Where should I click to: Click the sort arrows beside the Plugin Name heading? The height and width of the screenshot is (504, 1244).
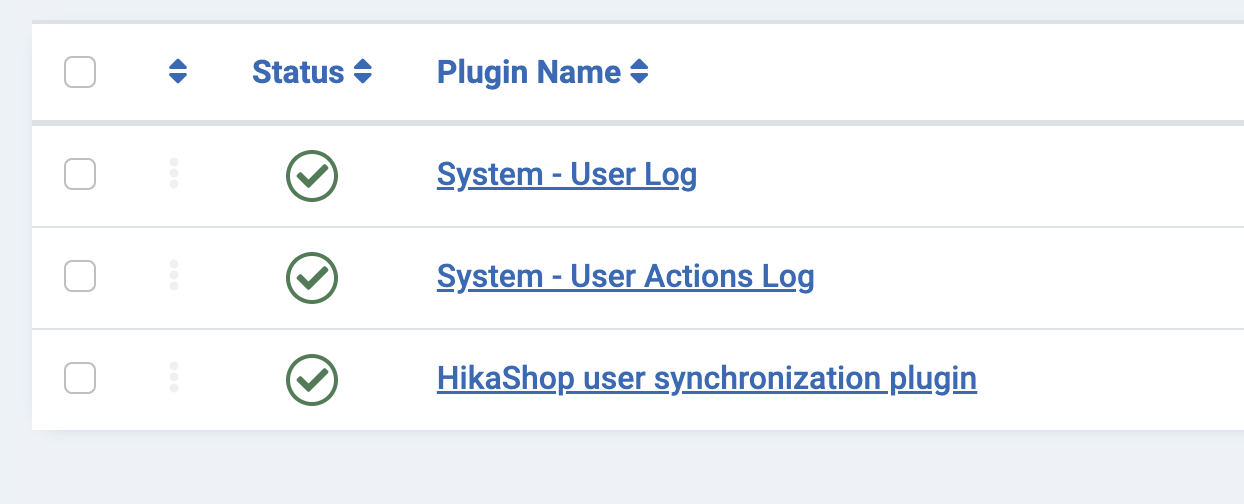click(x=639, y=72)
